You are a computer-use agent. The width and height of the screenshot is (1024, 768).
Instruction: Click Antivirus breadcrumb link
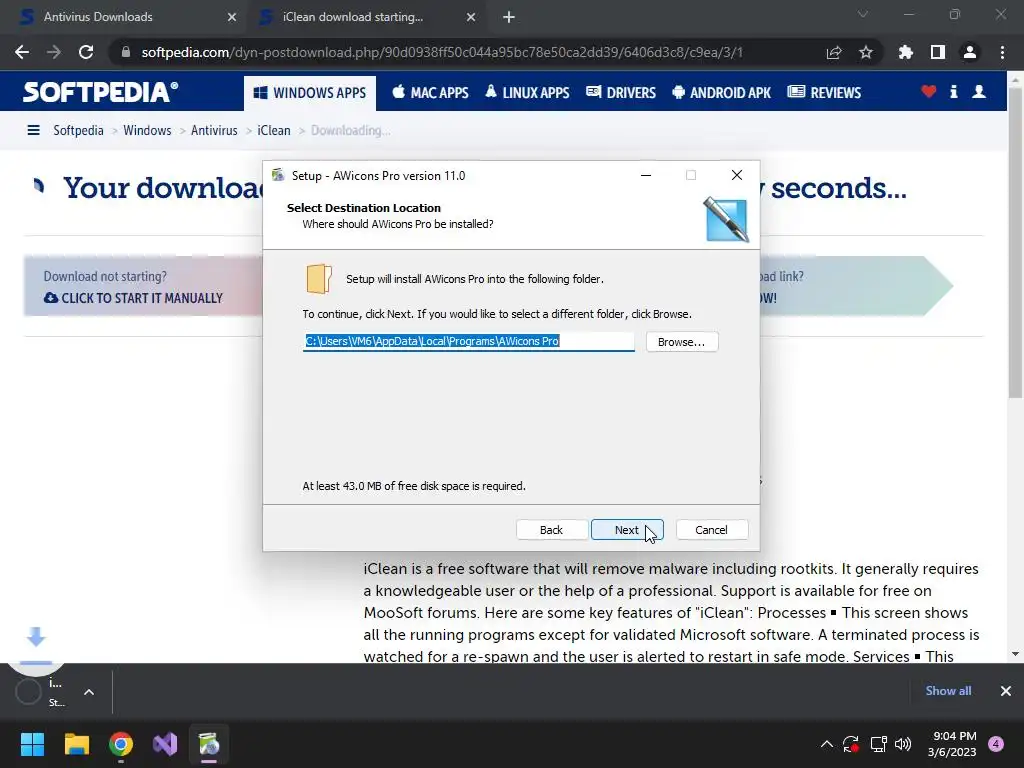point(214,130)
